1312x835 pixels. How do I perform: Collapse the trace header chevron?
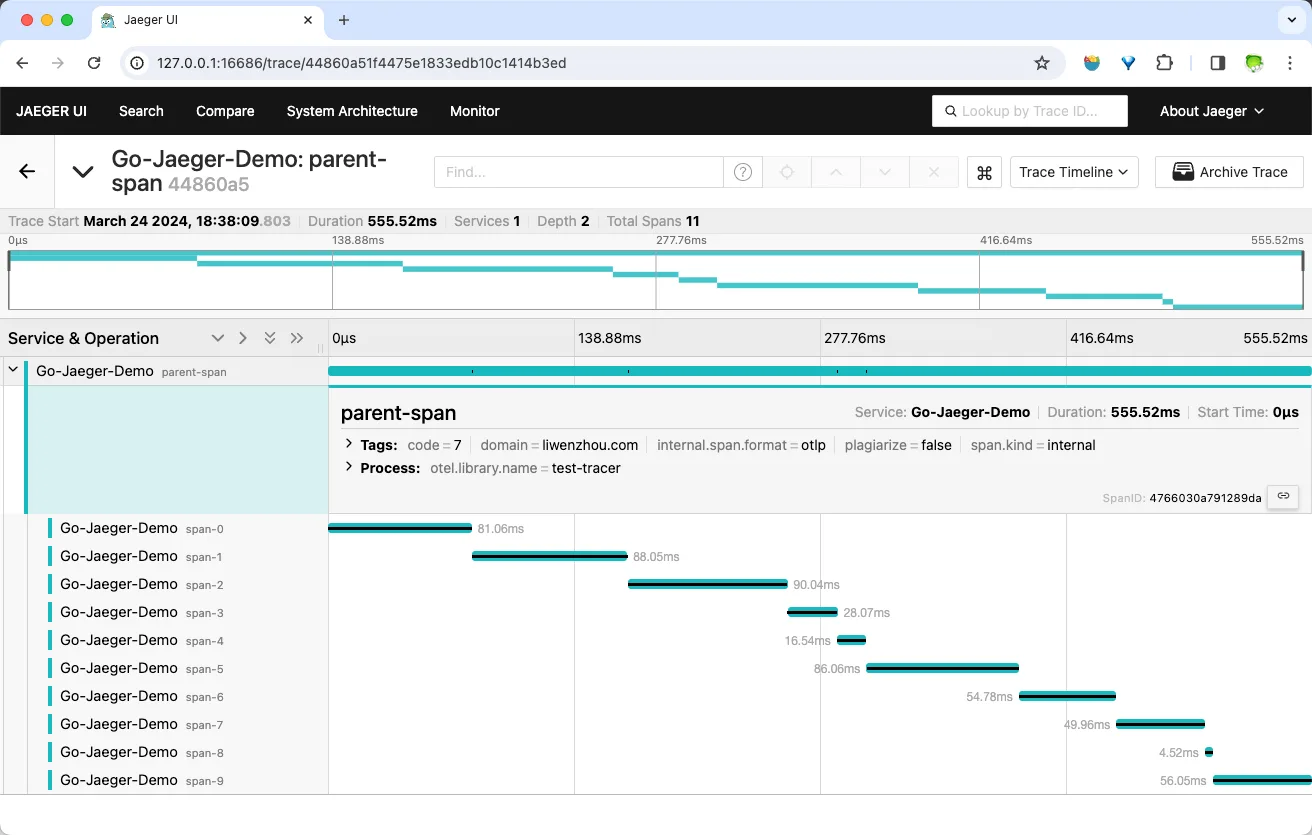83,172
